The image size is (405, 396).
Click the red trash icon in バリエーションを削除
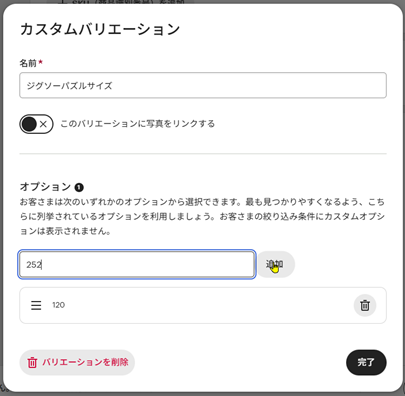click(x=32, y=363)
